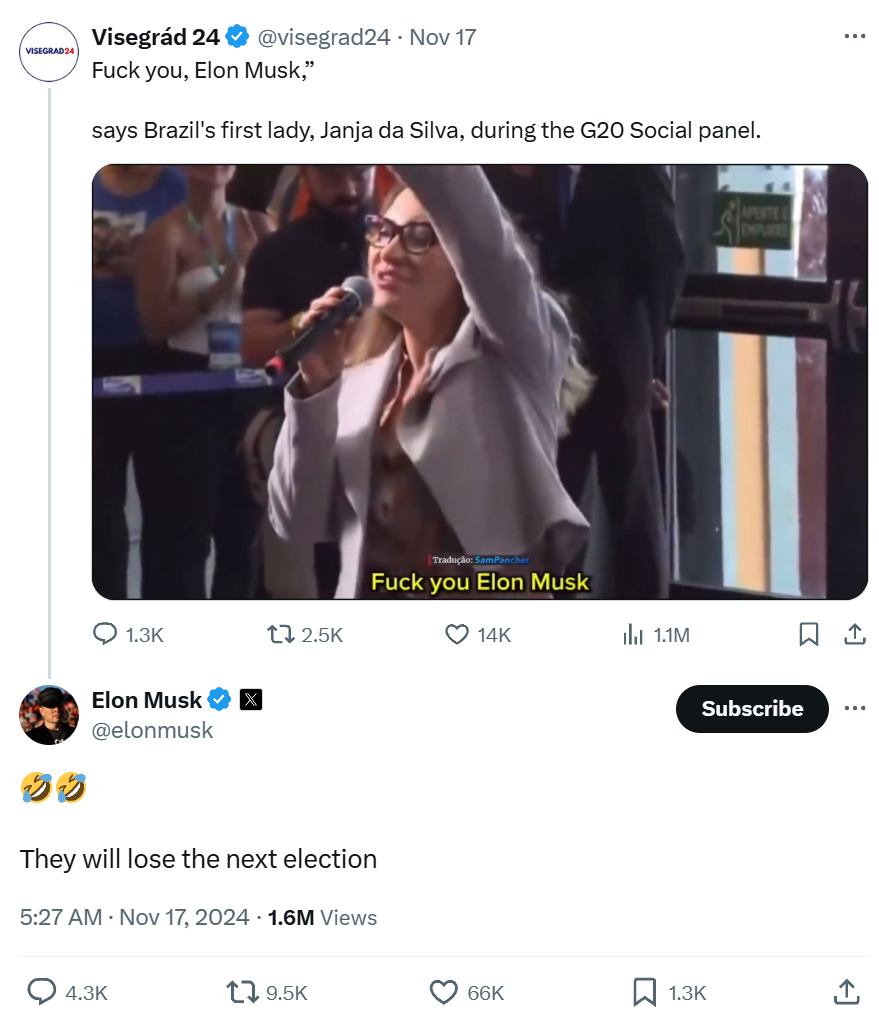Share Elon Musk's post
The width and height of the screenshot is (879, 1023).
coord(846,992)
